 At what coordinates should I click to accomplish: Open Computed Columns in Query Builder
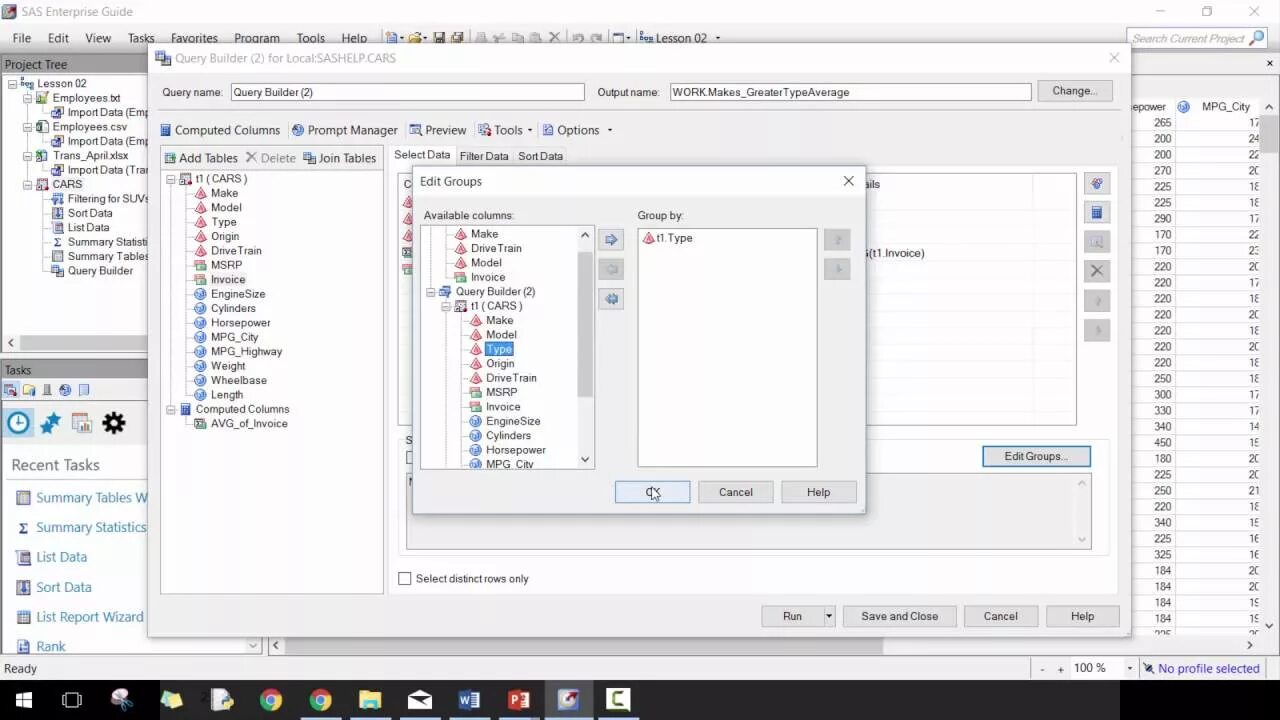click(220, 130)
